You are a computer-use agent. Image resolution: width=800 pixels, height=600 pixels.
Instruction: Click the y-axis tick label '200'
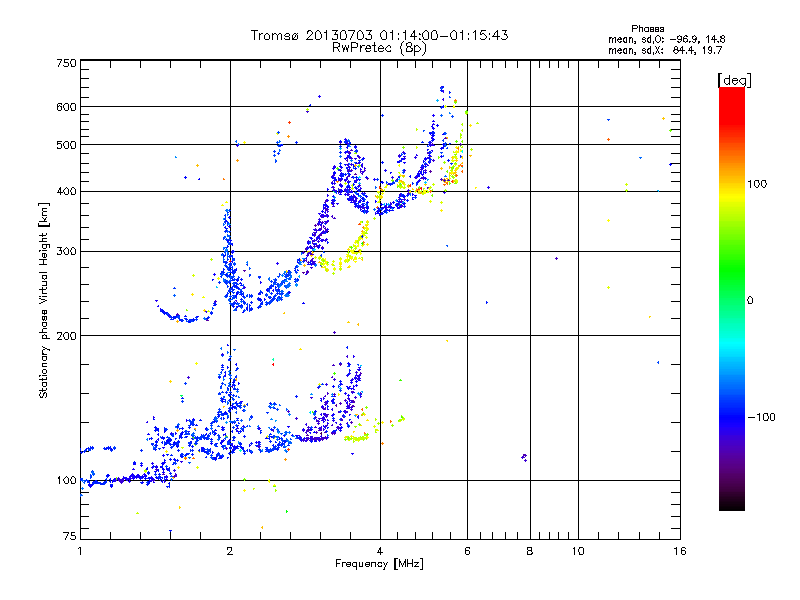[66, 336]
